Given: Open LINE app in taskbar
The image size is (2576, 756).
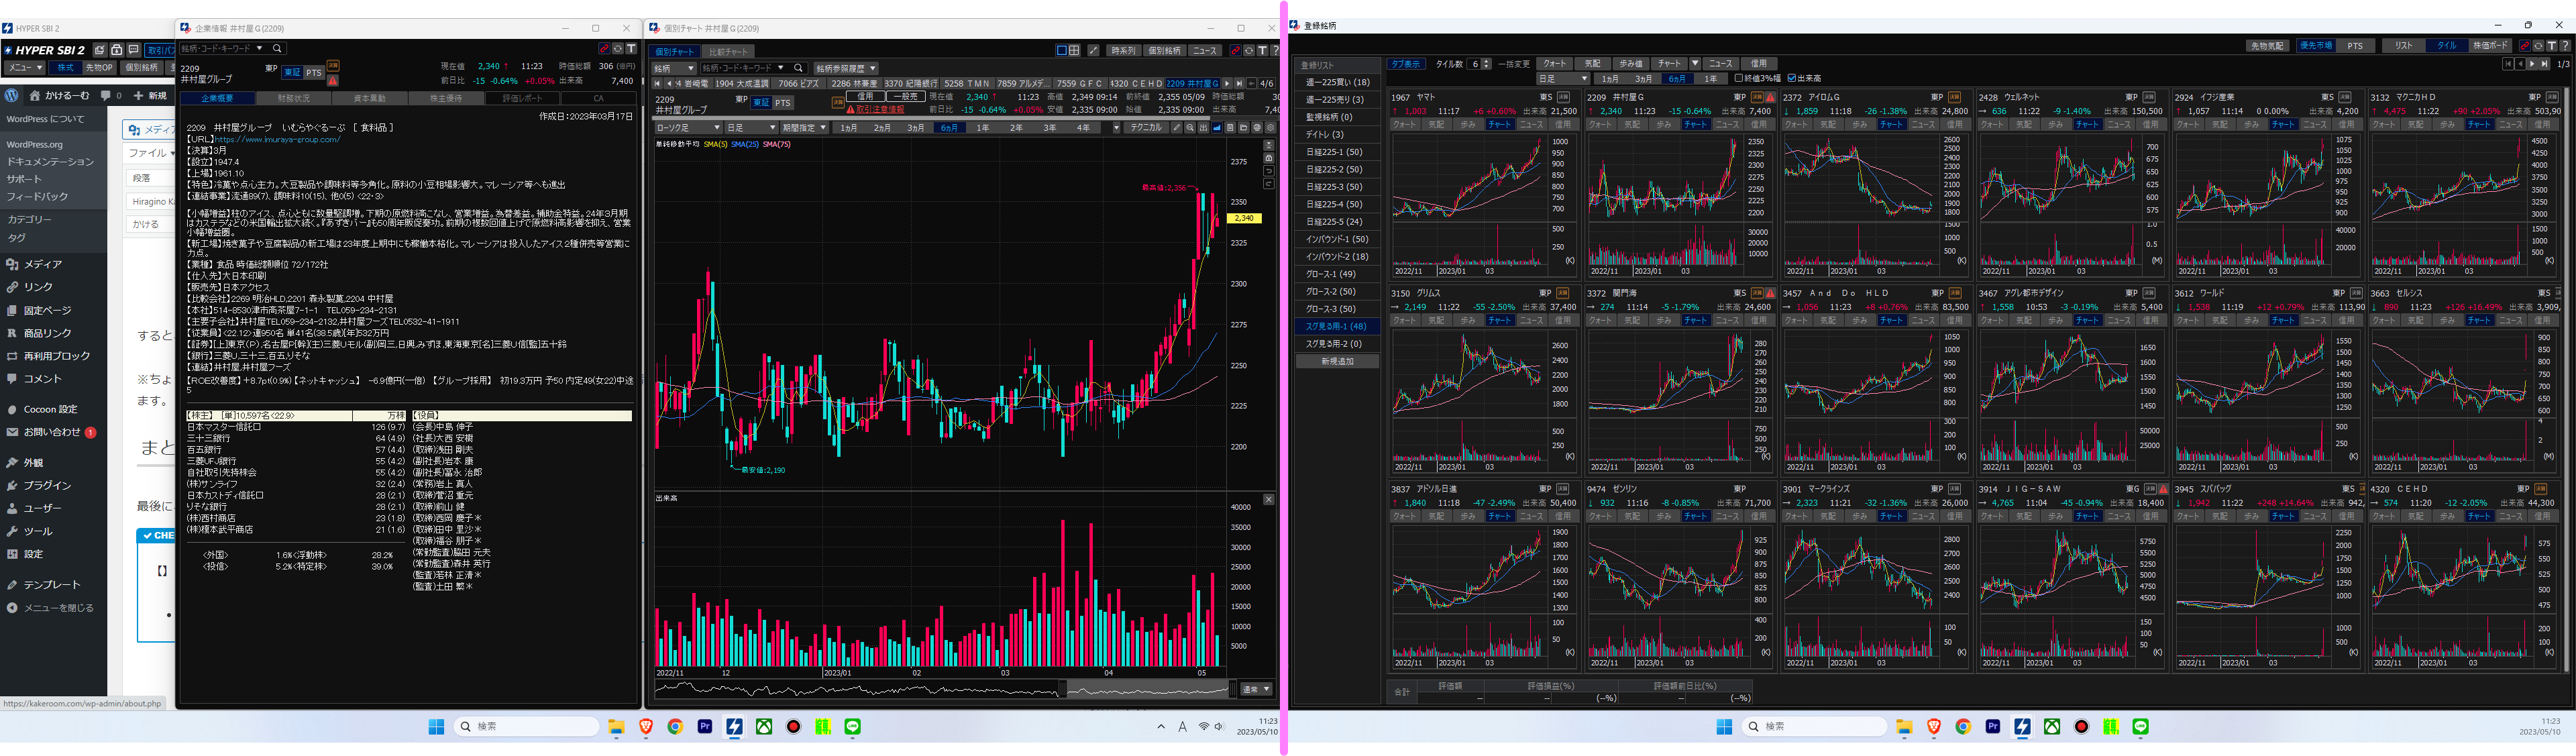Looking at the screenshot, I should coord(853,727).
